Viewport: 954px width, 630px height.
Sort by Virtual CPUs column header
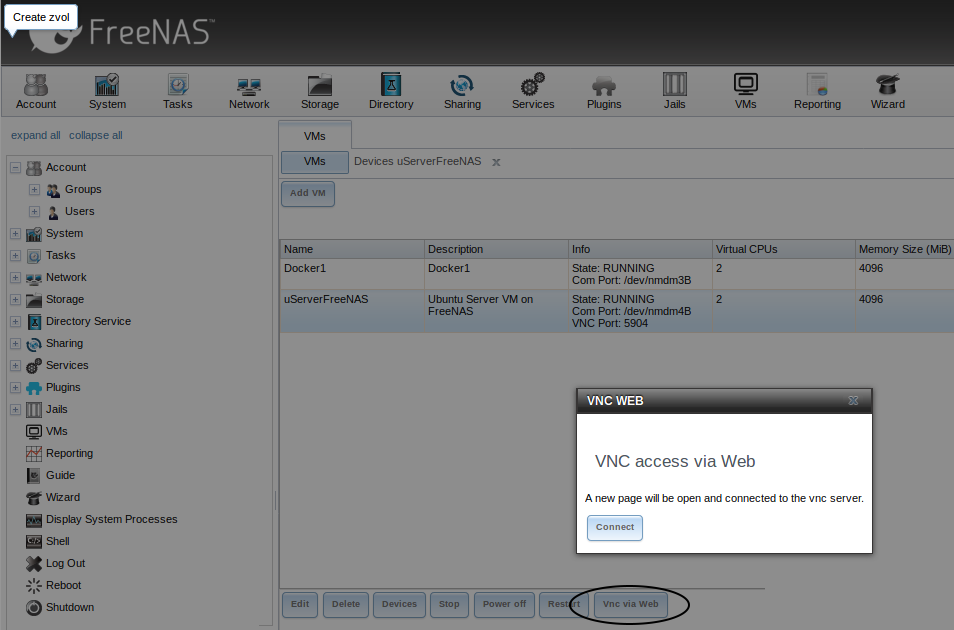pos(784,249)
